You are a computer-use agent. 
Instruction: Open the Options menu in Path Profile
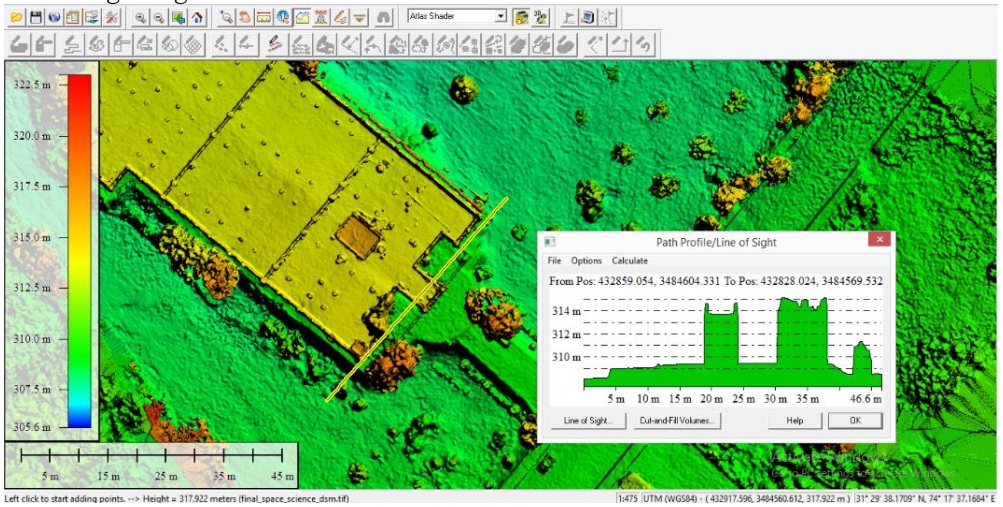(587, 261)
